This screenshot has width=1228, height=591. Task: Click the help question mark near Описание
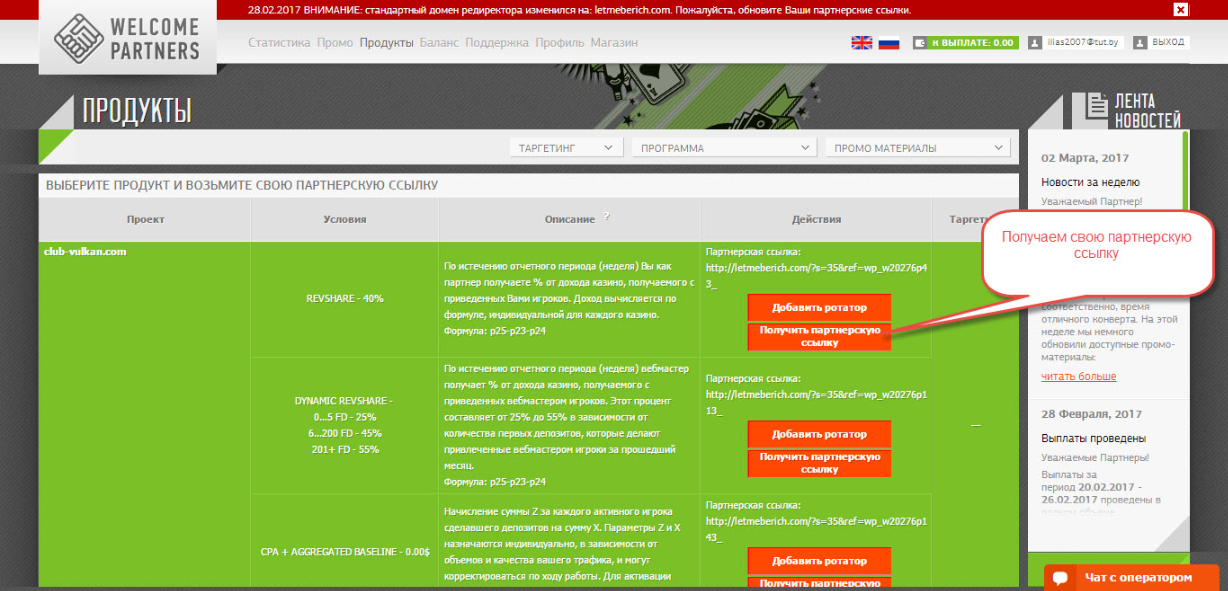(606, 216)
